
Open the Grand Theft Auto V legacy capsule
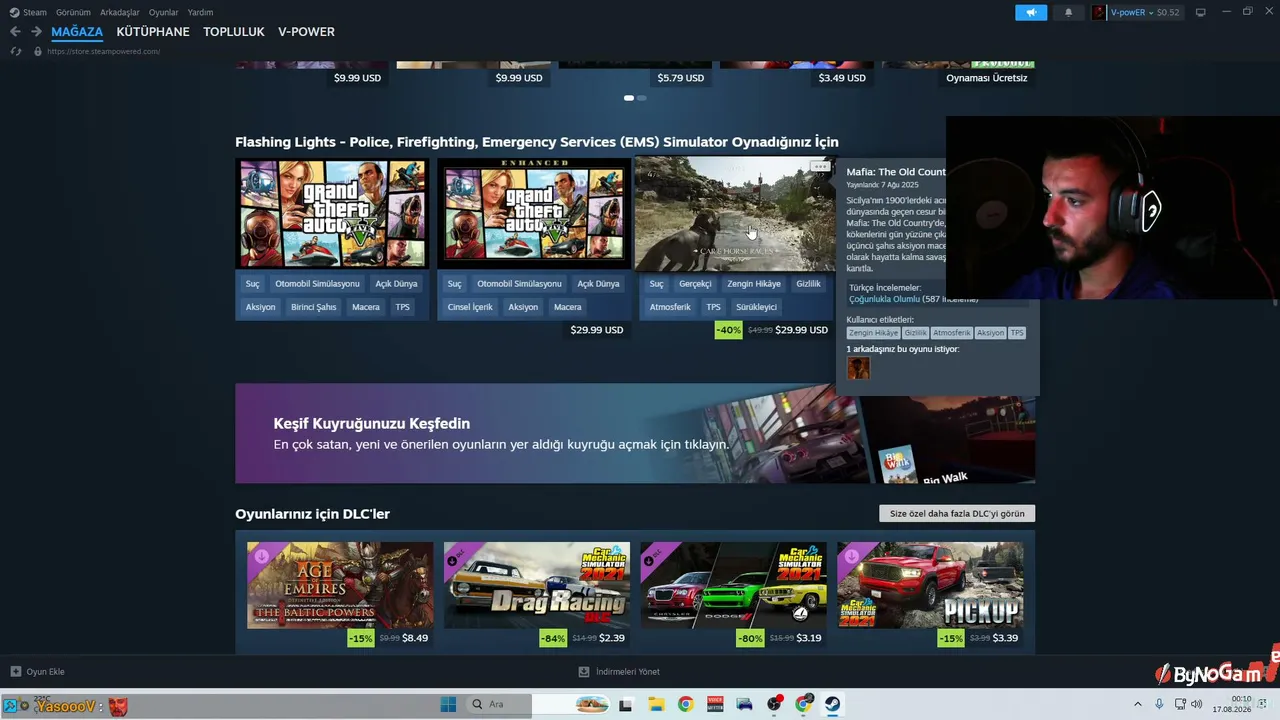tap(333, 213)
